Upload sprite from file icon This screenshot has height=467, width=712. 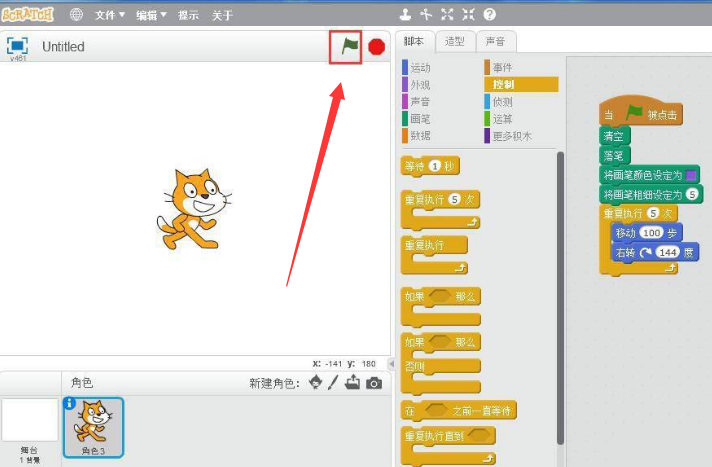point(352,383)
